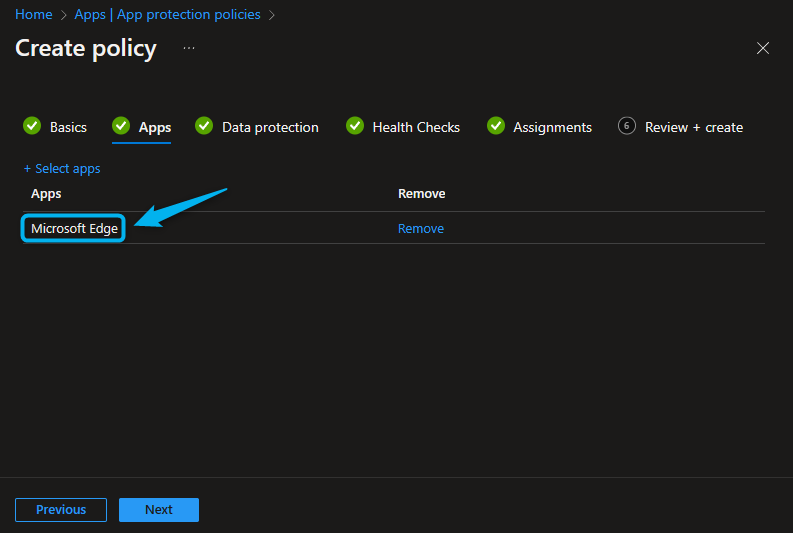Click the green checkmark next to Data protection
The image size is (793, 533).
click(x=204, y=126)
